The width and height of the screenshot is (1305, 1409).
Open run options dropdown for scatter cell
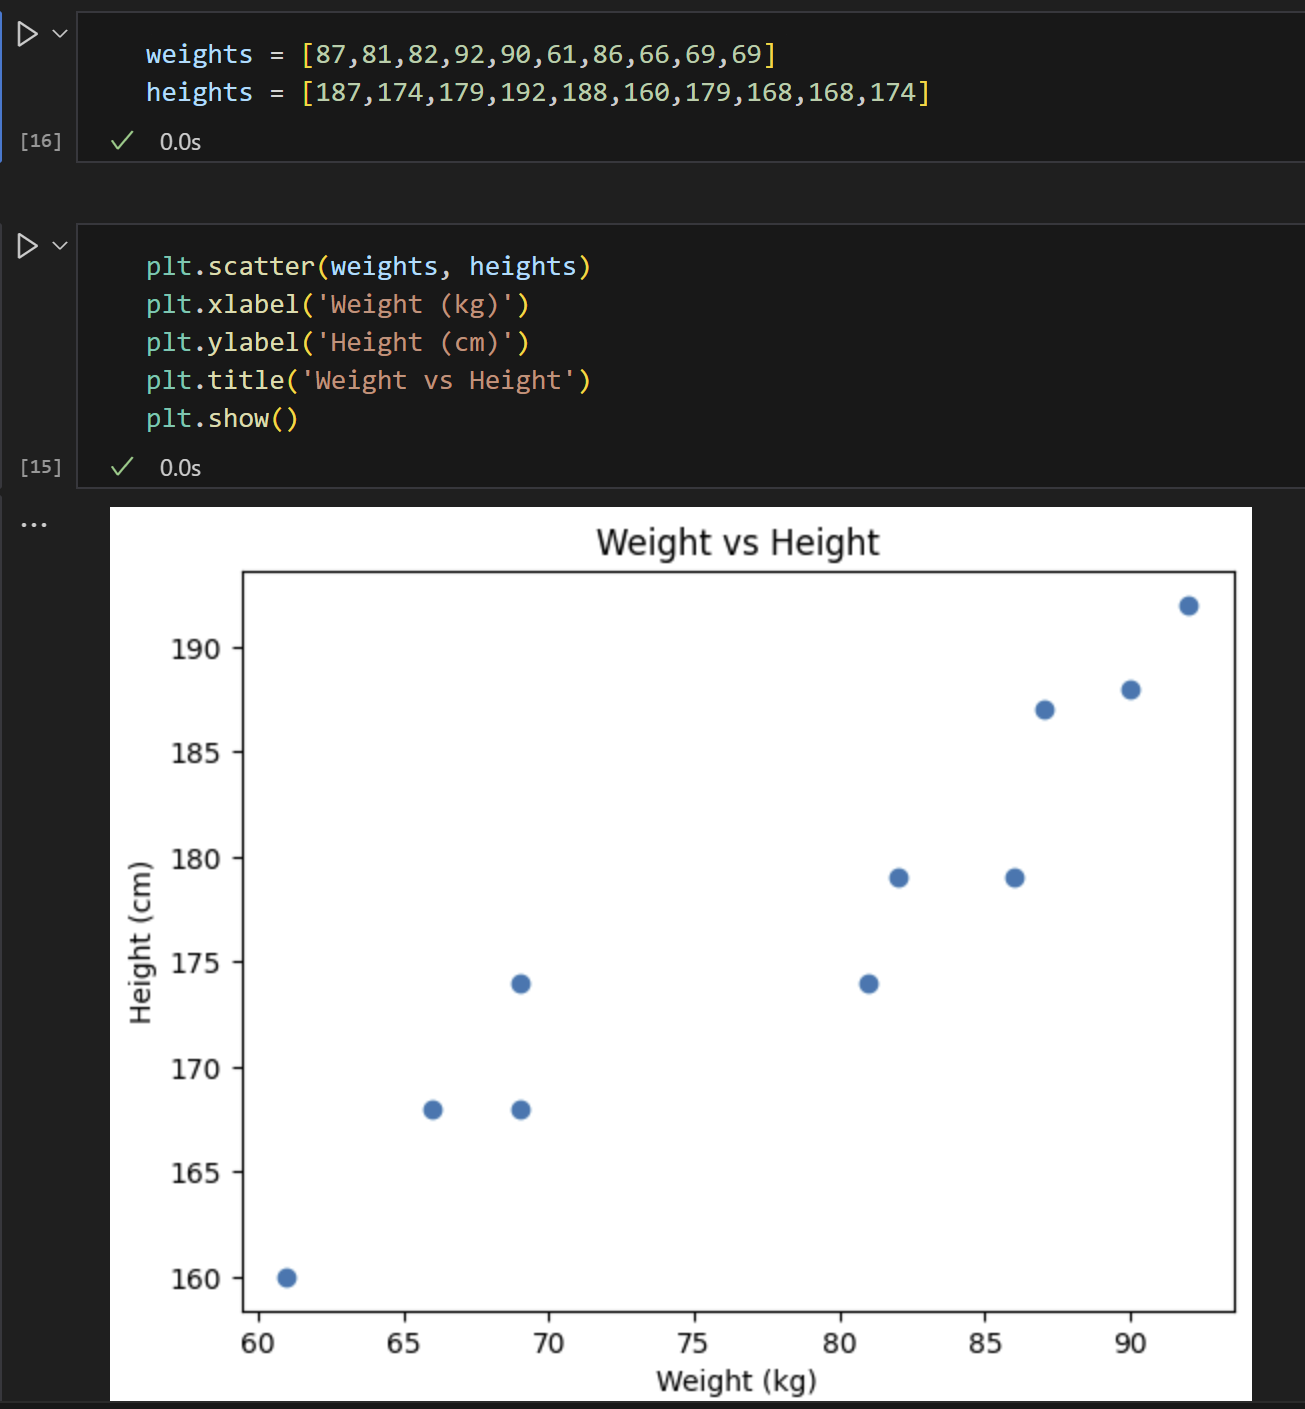click(60, 246)
